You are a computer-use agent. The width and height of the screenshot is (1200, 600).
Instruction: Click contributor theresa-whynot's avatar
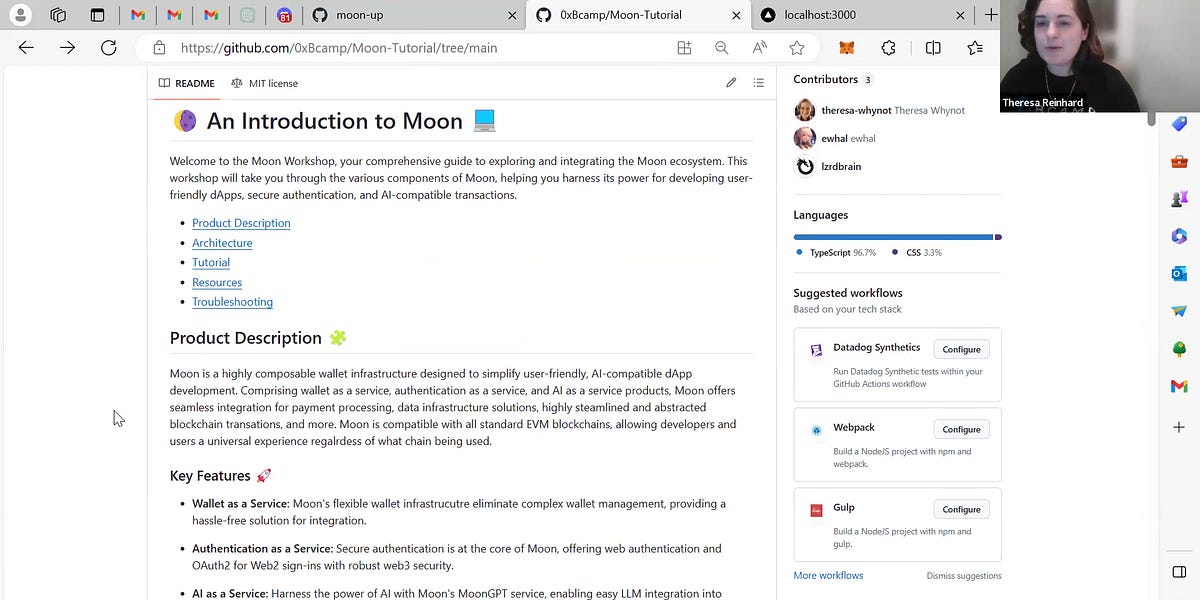[x=805, y=110]
